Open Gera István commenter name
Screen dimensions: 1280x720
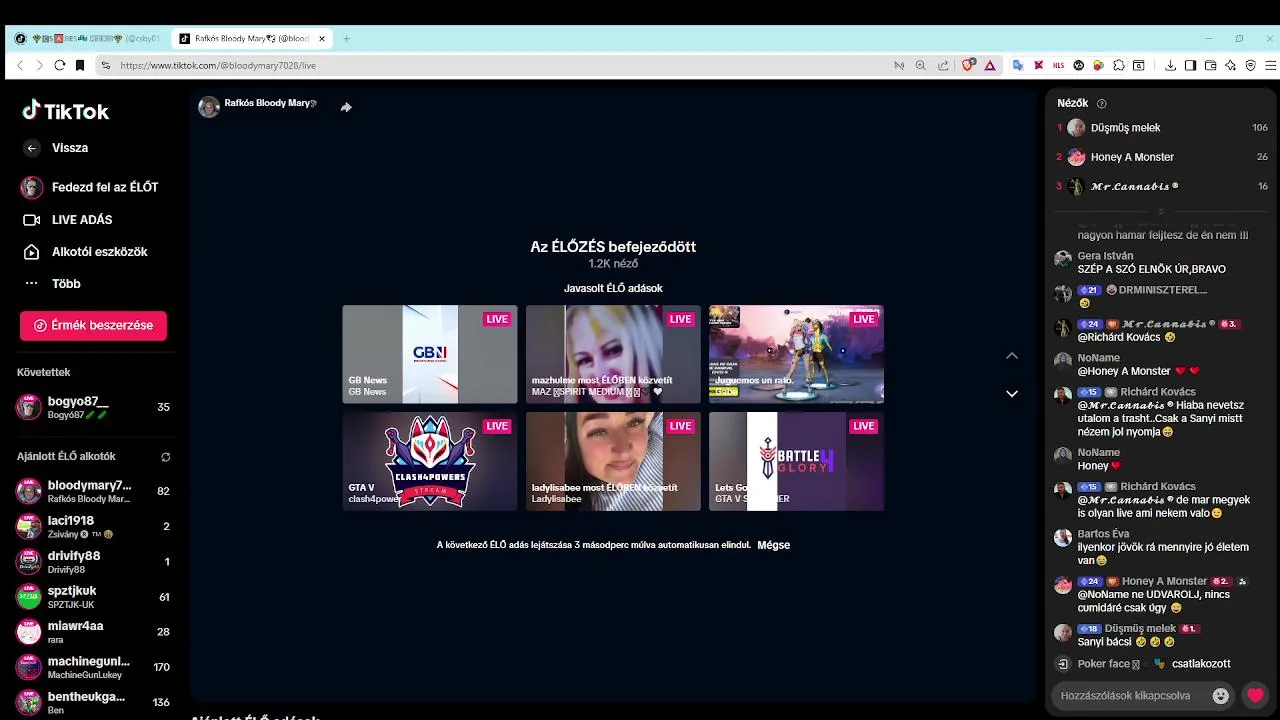pyautogui.click(x=1105, y=256)
